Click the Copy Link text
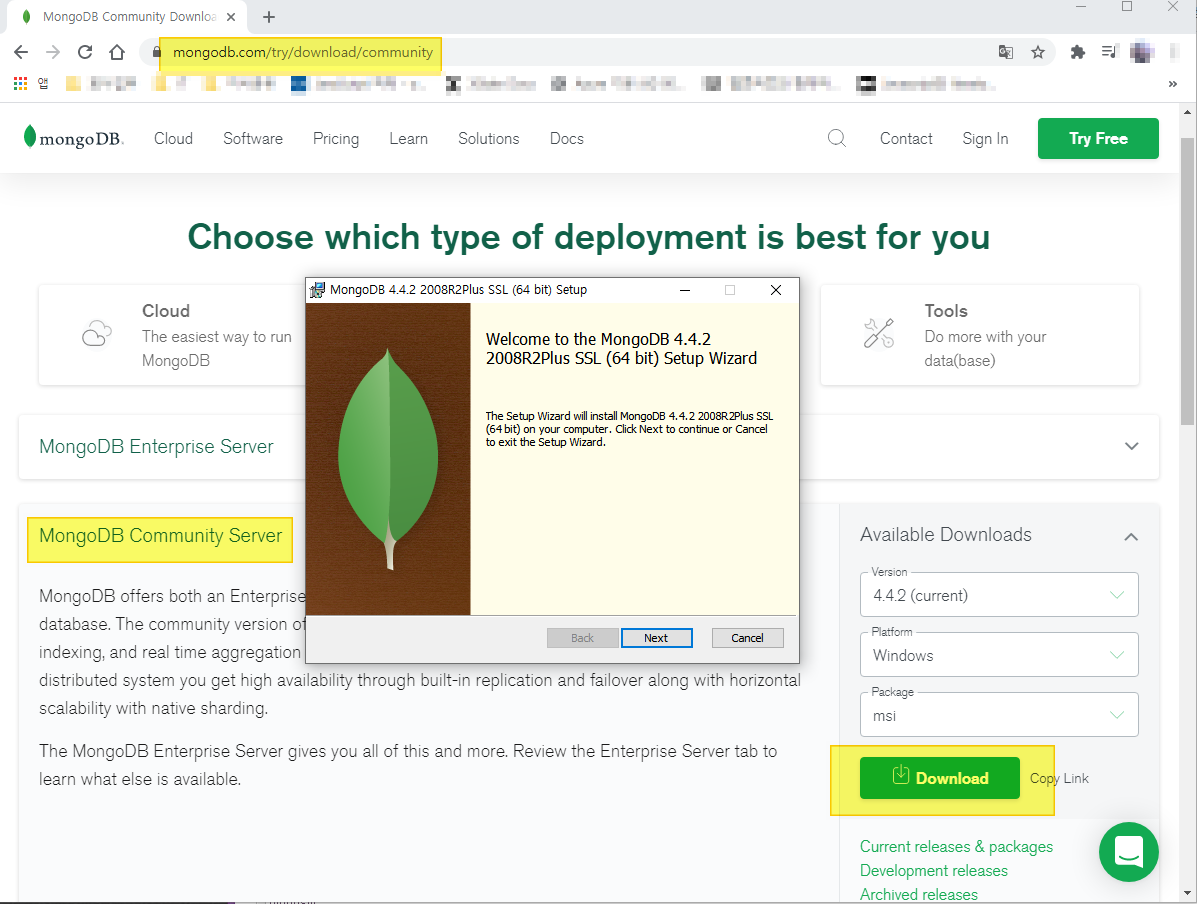Viewport: 1197px width, 904px height. click(1059, 778)
